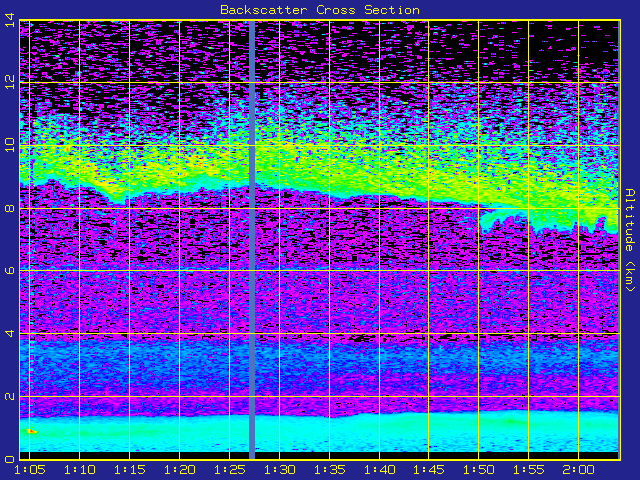Click the altitude label 6
This screenshot has height=480, width=640.
[x=9, y=271]
